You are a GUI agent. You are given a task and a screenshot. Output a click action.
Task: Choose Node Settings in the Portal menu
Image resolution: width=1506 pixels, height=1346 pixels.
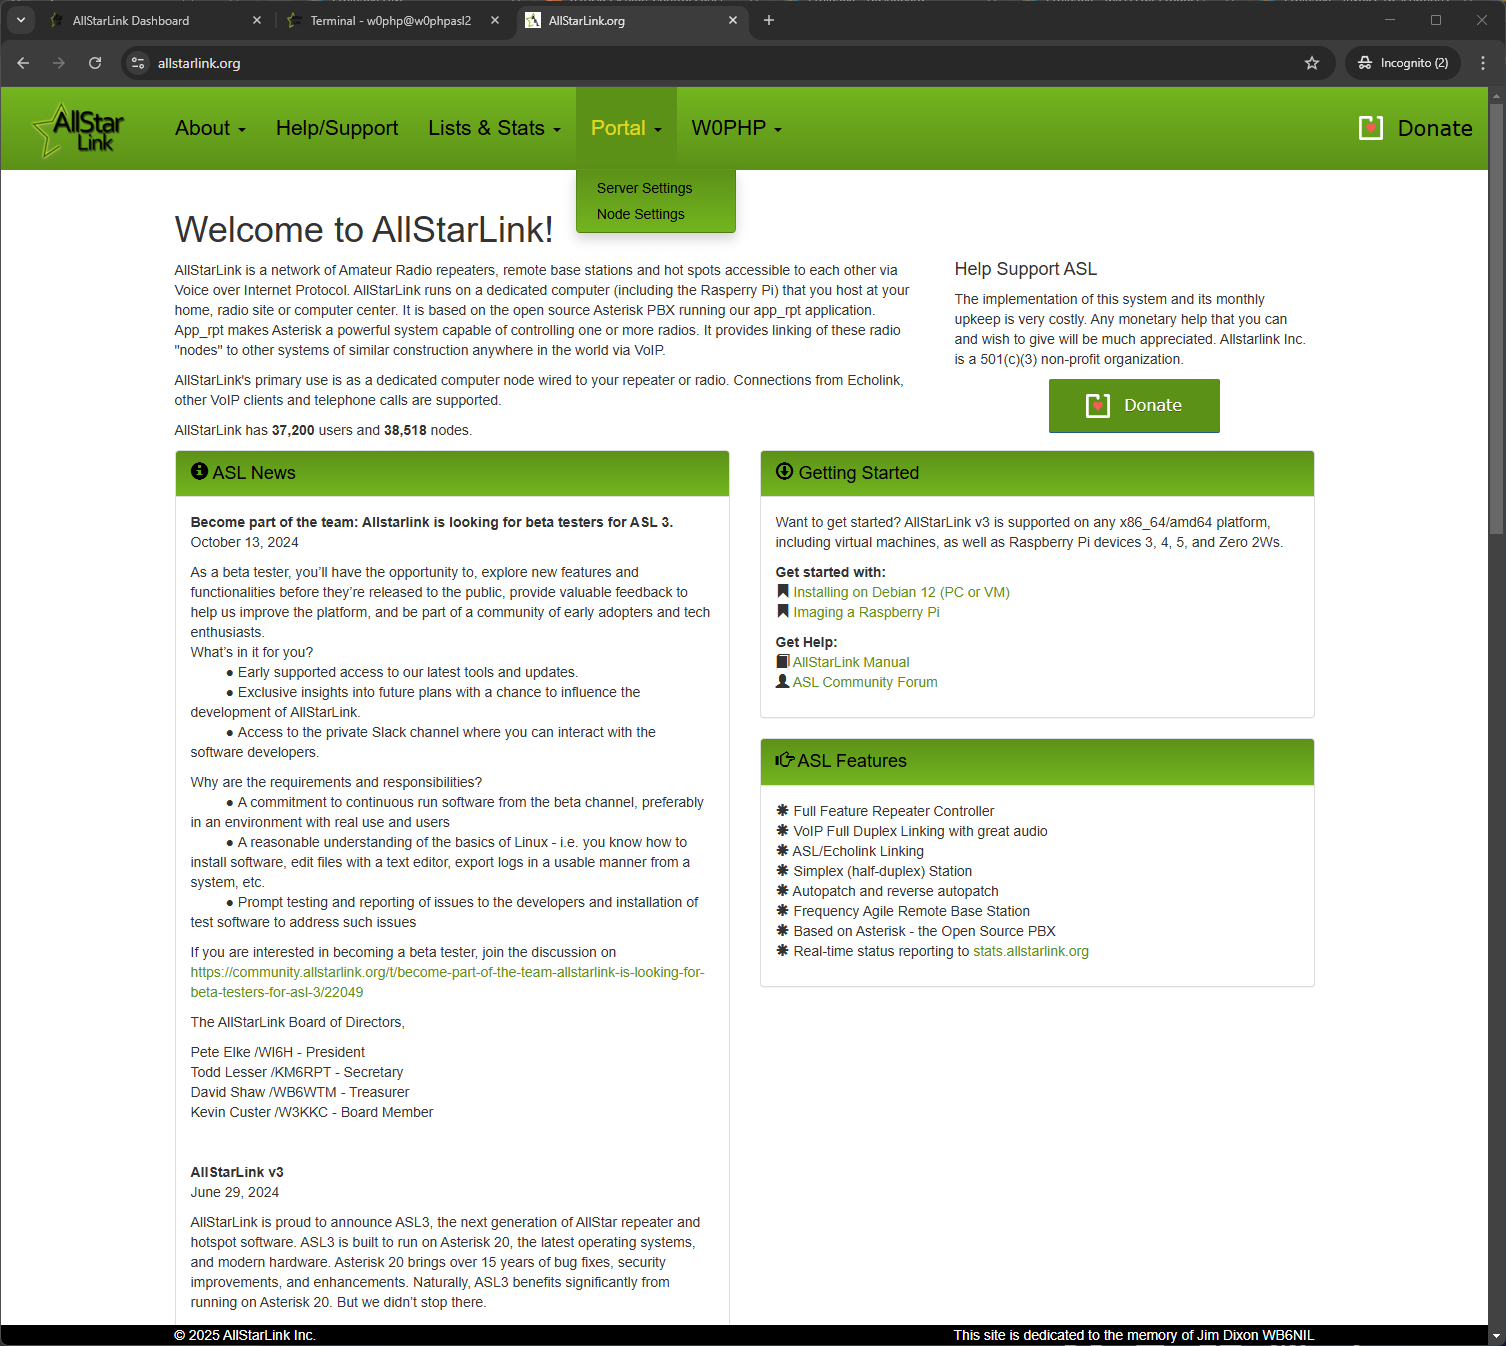640,214
